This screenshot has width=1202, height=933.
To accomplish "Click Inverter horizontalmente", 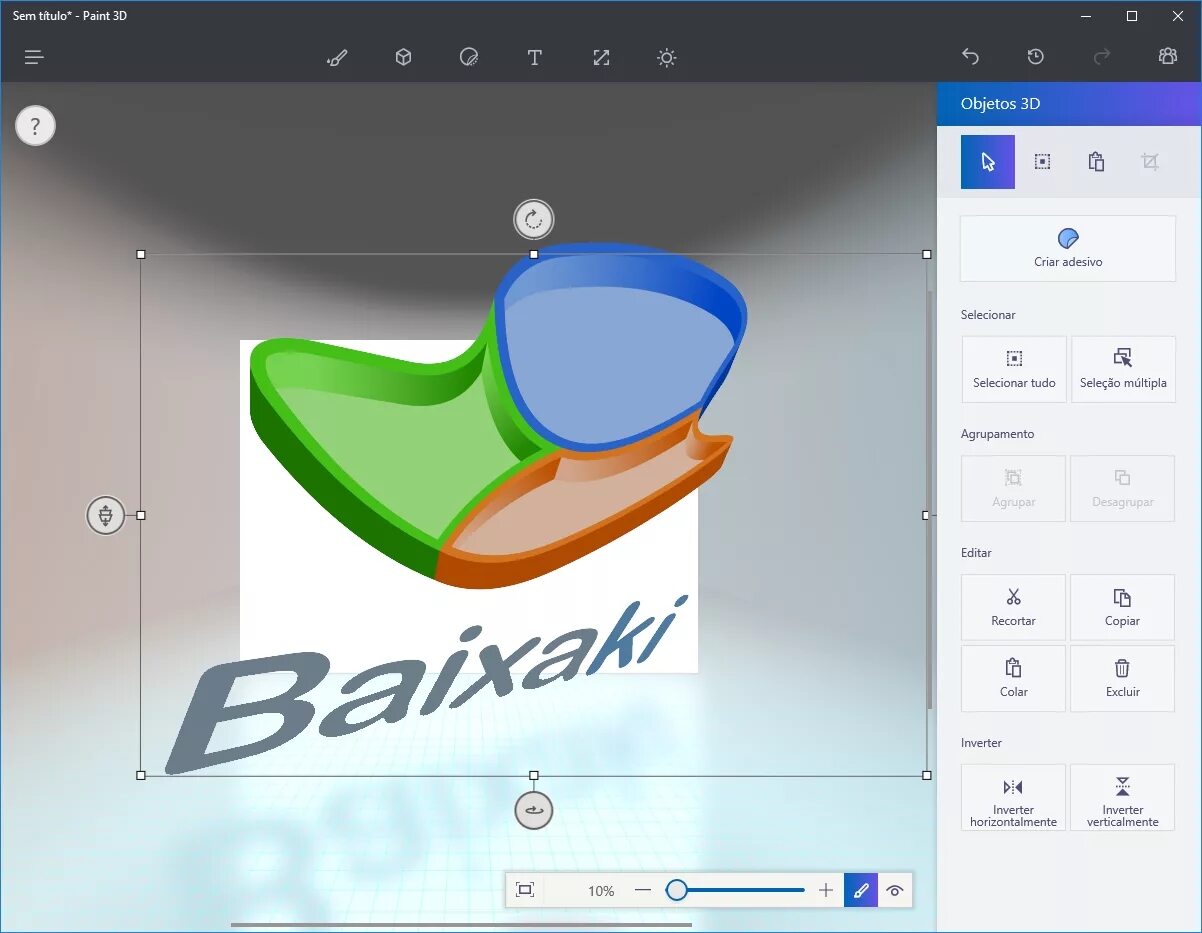I will [x=1014, y=798].
